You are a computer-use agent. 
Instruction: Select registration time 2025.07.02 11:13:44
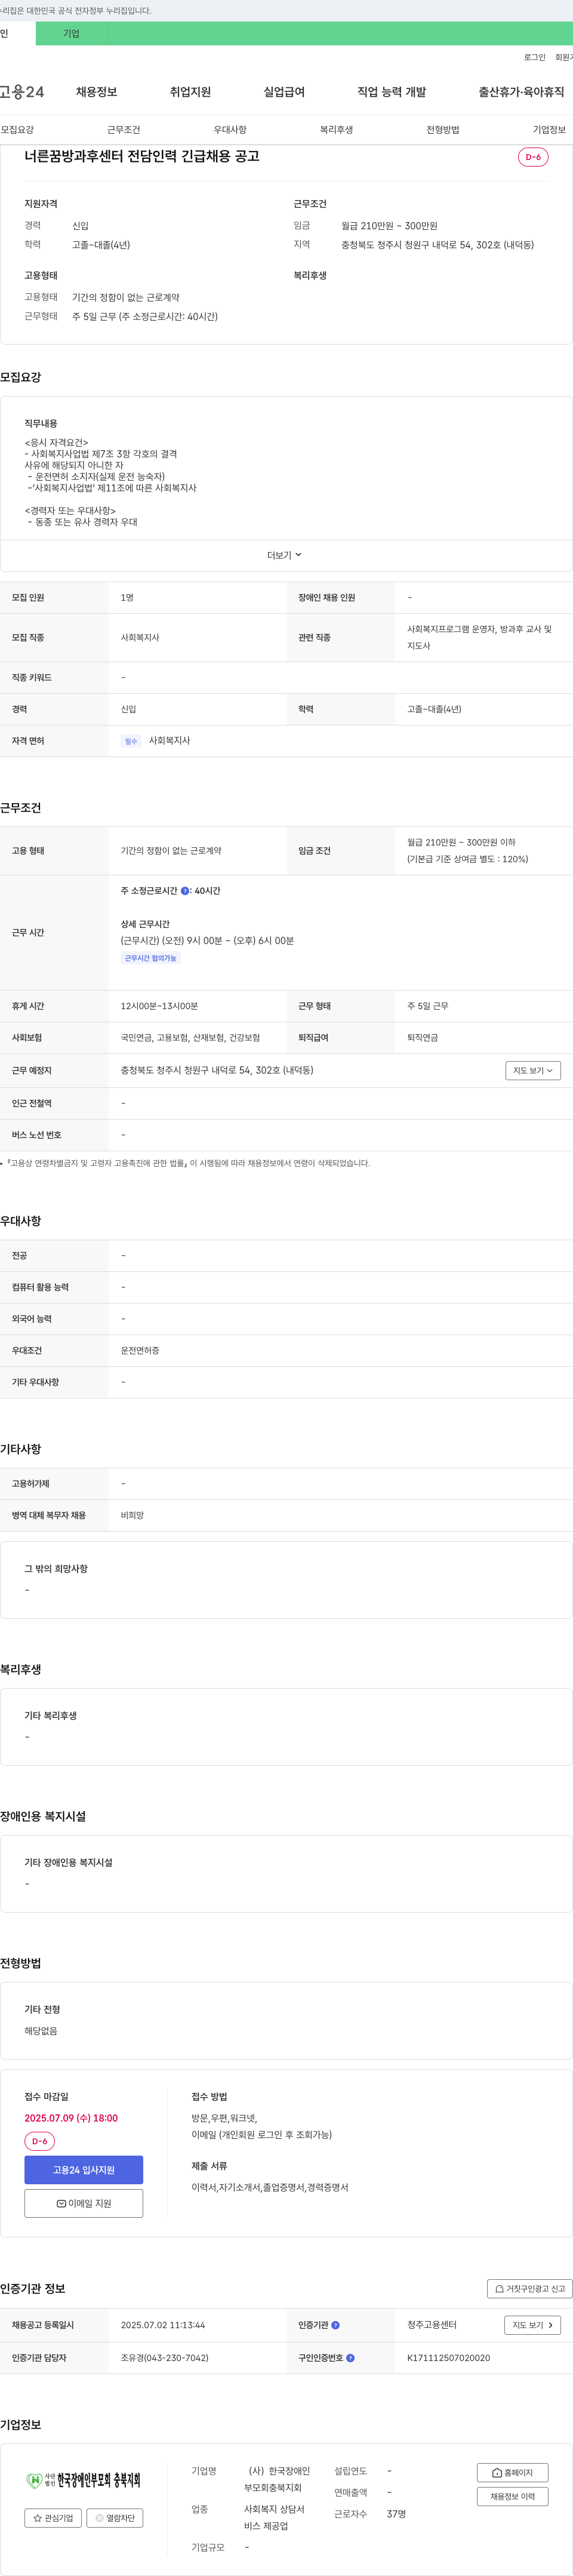coord(163,2325)
